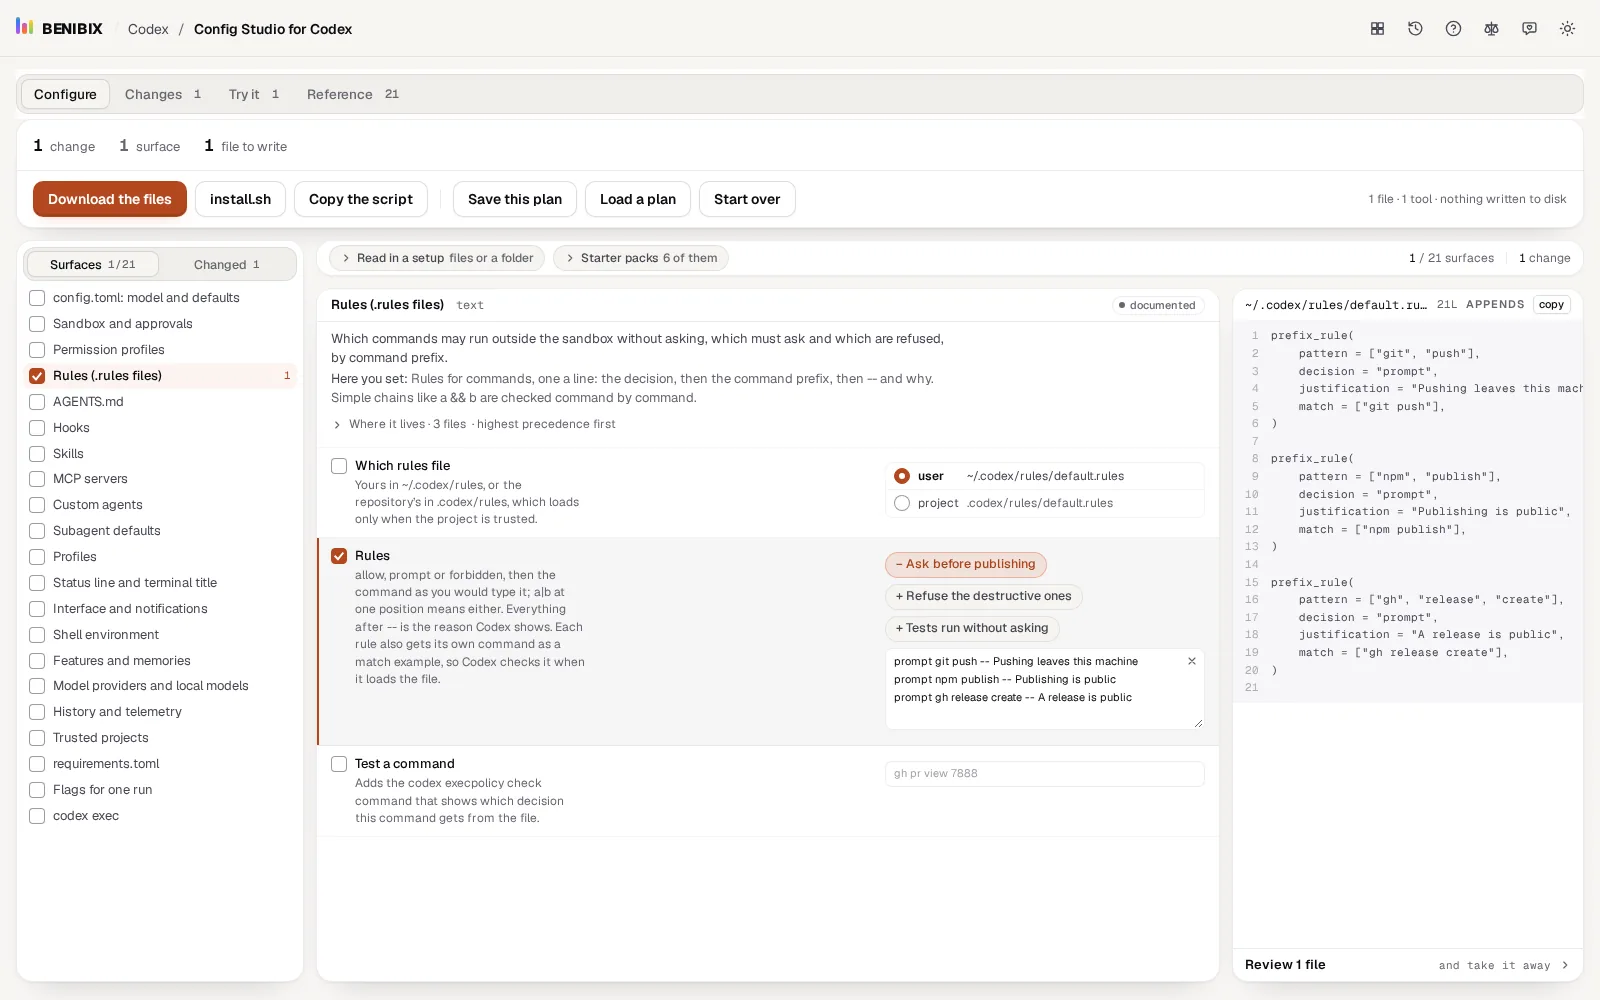This screenshot has height=1000, width=1600.
Task: Remove the 'Ask before publishing' preset
Action: coord(966,564)
